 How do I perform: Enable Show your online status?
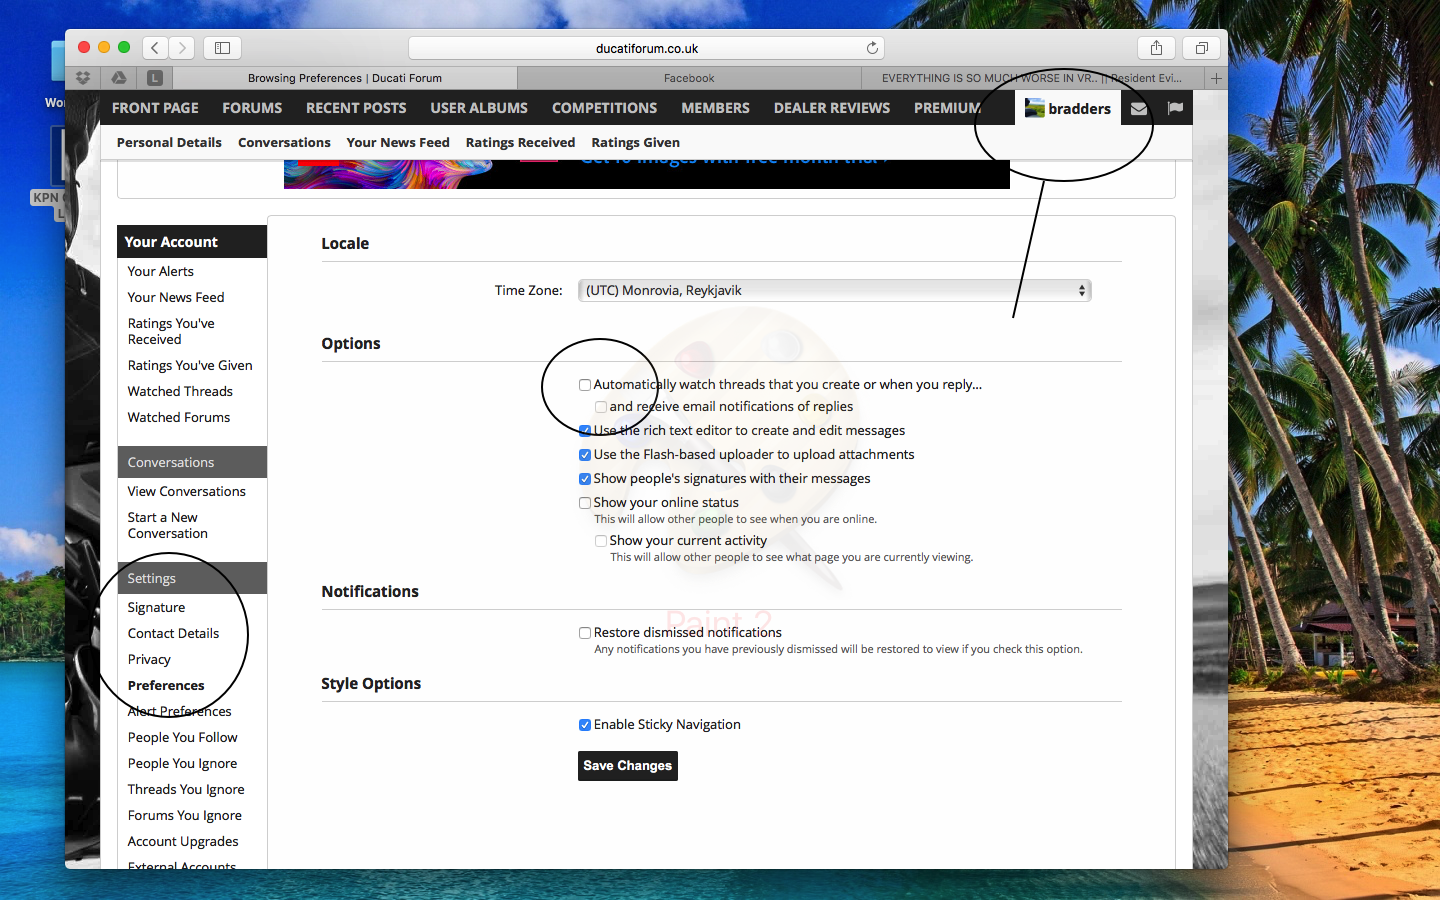click(x=585, y=503)
